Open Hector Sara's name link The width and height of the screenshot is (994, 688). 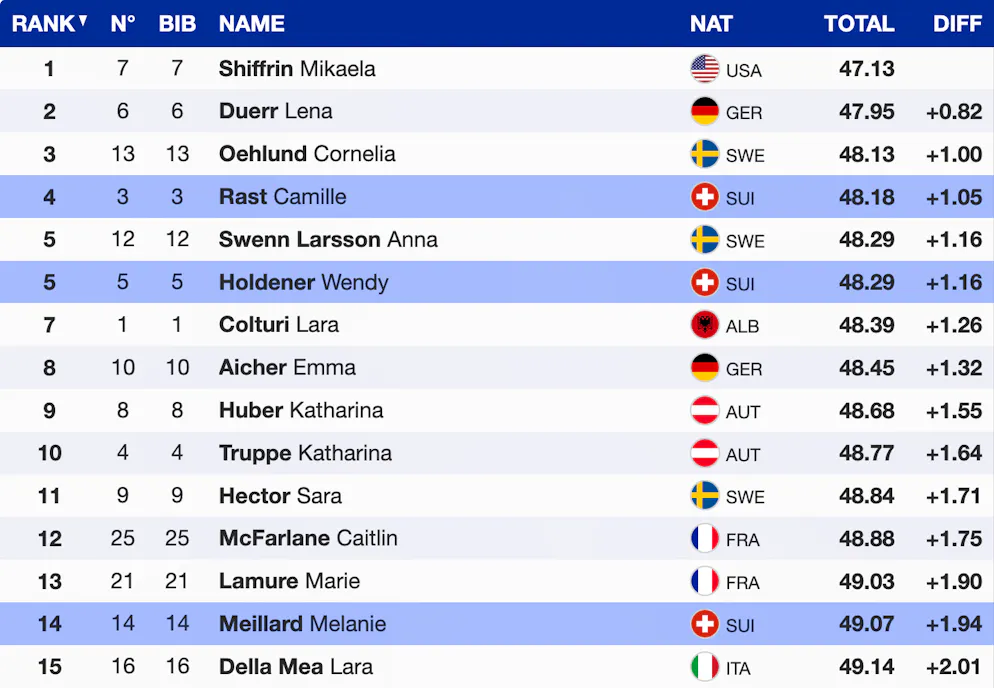pos(280,496)
